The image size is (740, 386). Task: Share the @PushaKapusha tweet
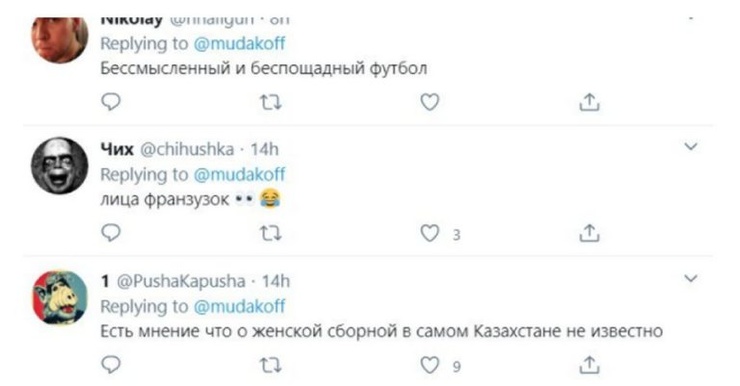pyautogui.click(x=589, y=365)
